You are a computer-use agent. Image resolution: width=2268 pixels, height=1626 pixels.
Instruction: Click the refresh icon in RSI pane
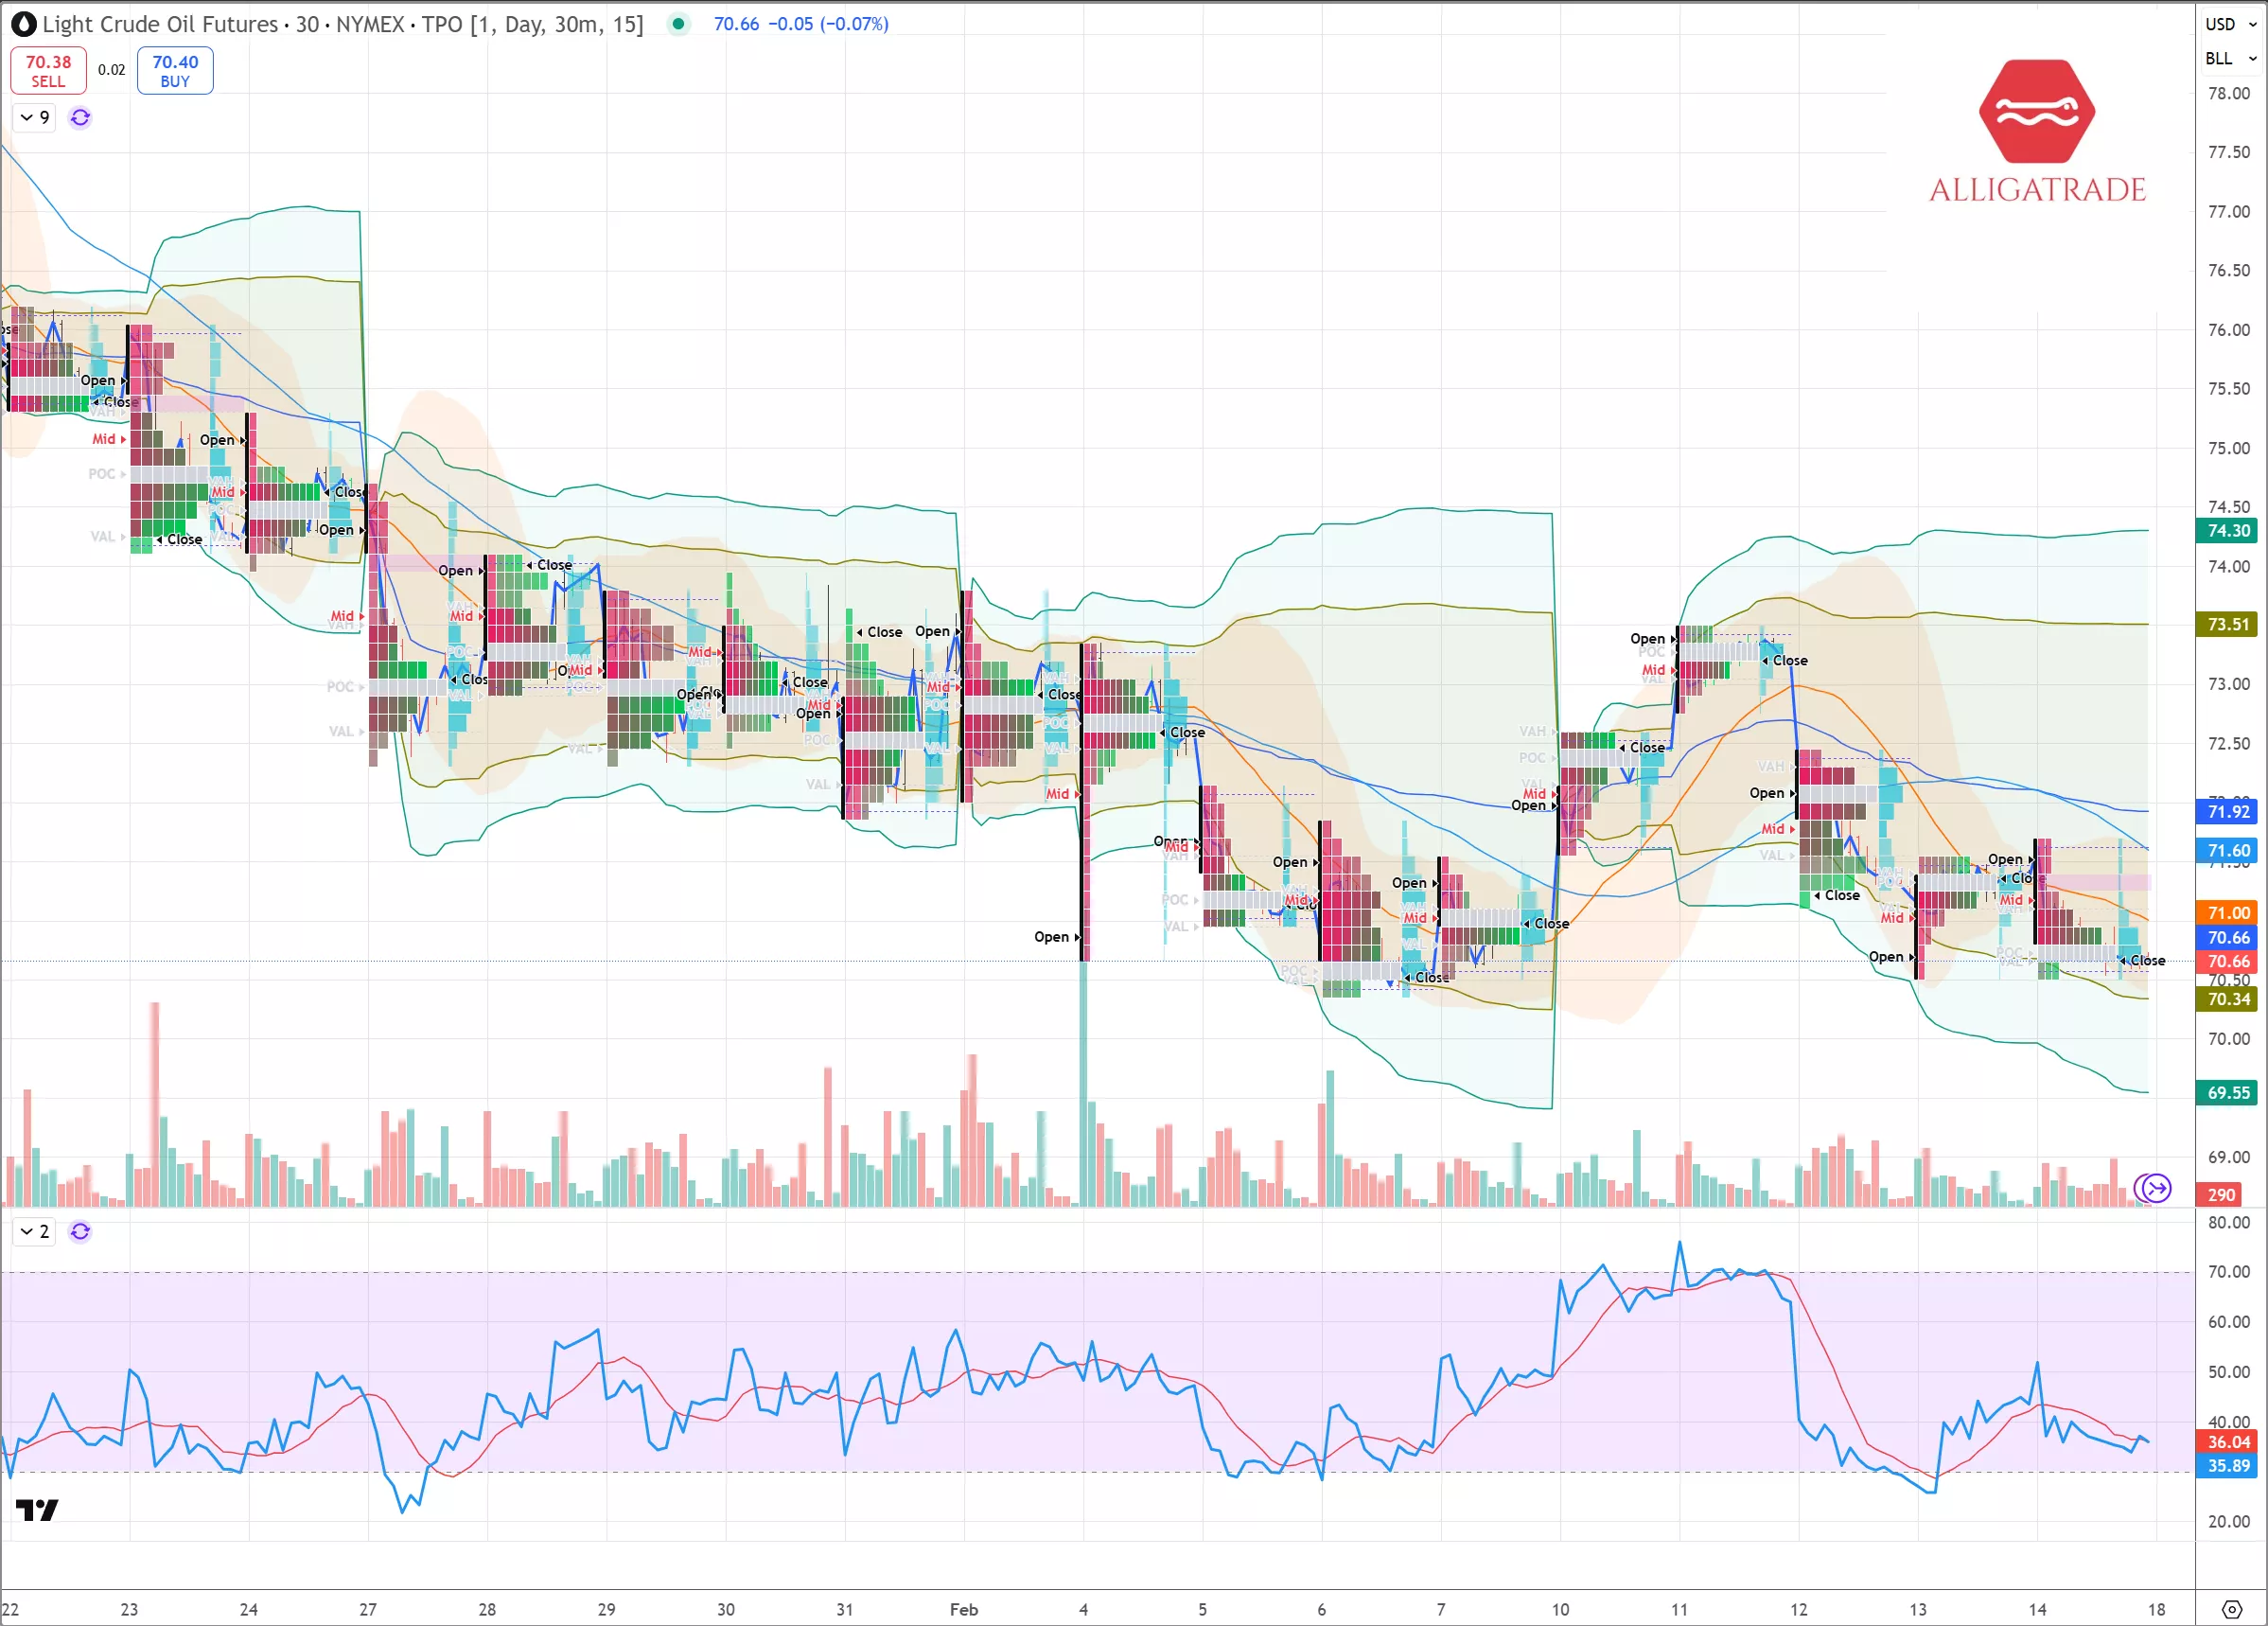[80, 1231]
